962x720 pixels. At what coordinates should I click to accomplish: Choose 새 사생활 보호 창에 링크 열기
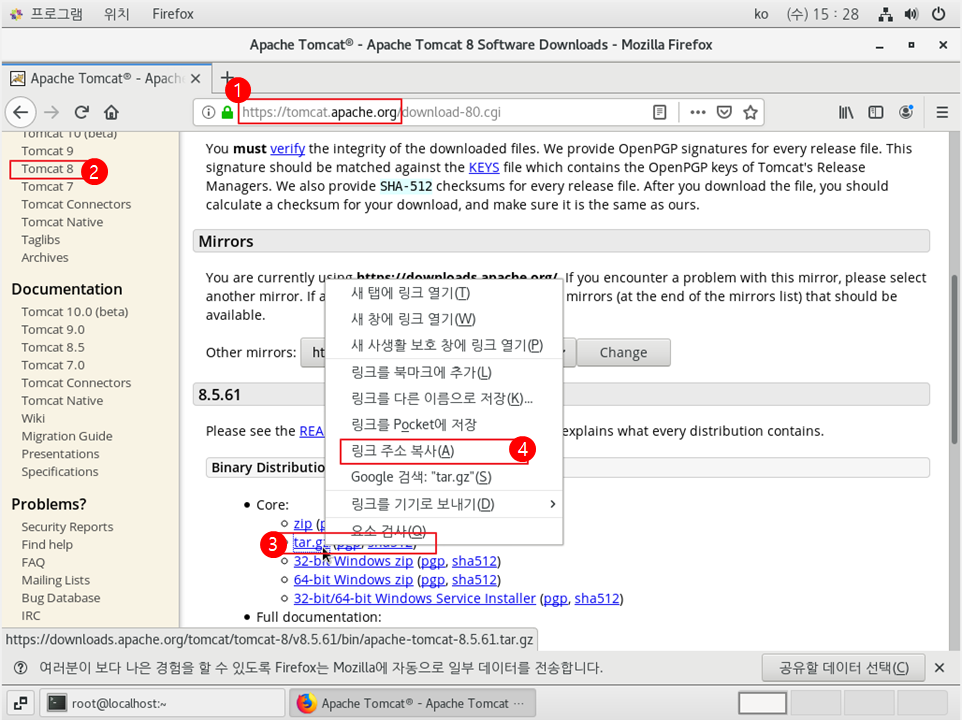coord(444,345)
